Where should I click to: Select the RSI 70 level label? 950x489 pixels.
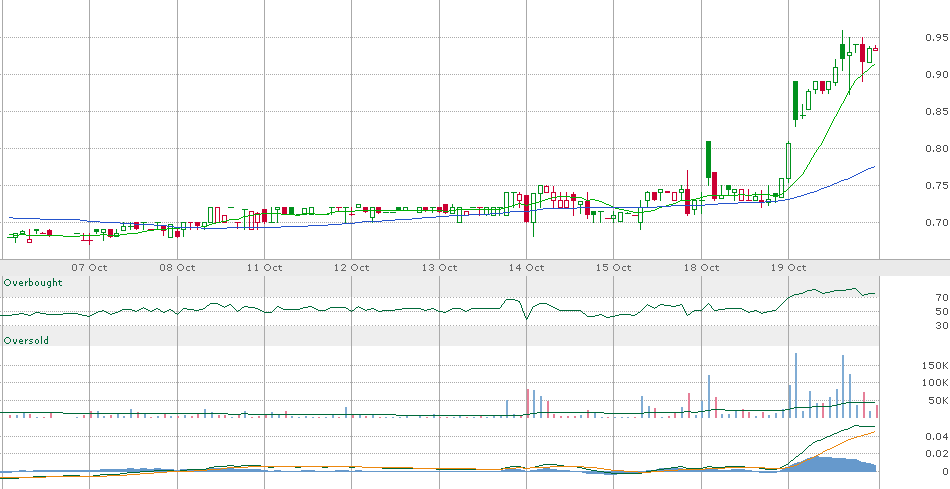tap(942, 298)
